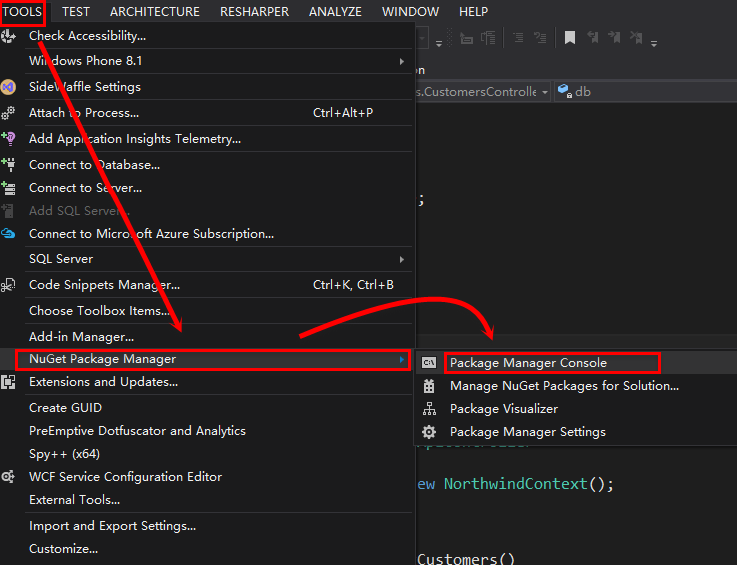Open the HELP menu
The height and width of the screenshot is (565, 737).
[473, 12]
